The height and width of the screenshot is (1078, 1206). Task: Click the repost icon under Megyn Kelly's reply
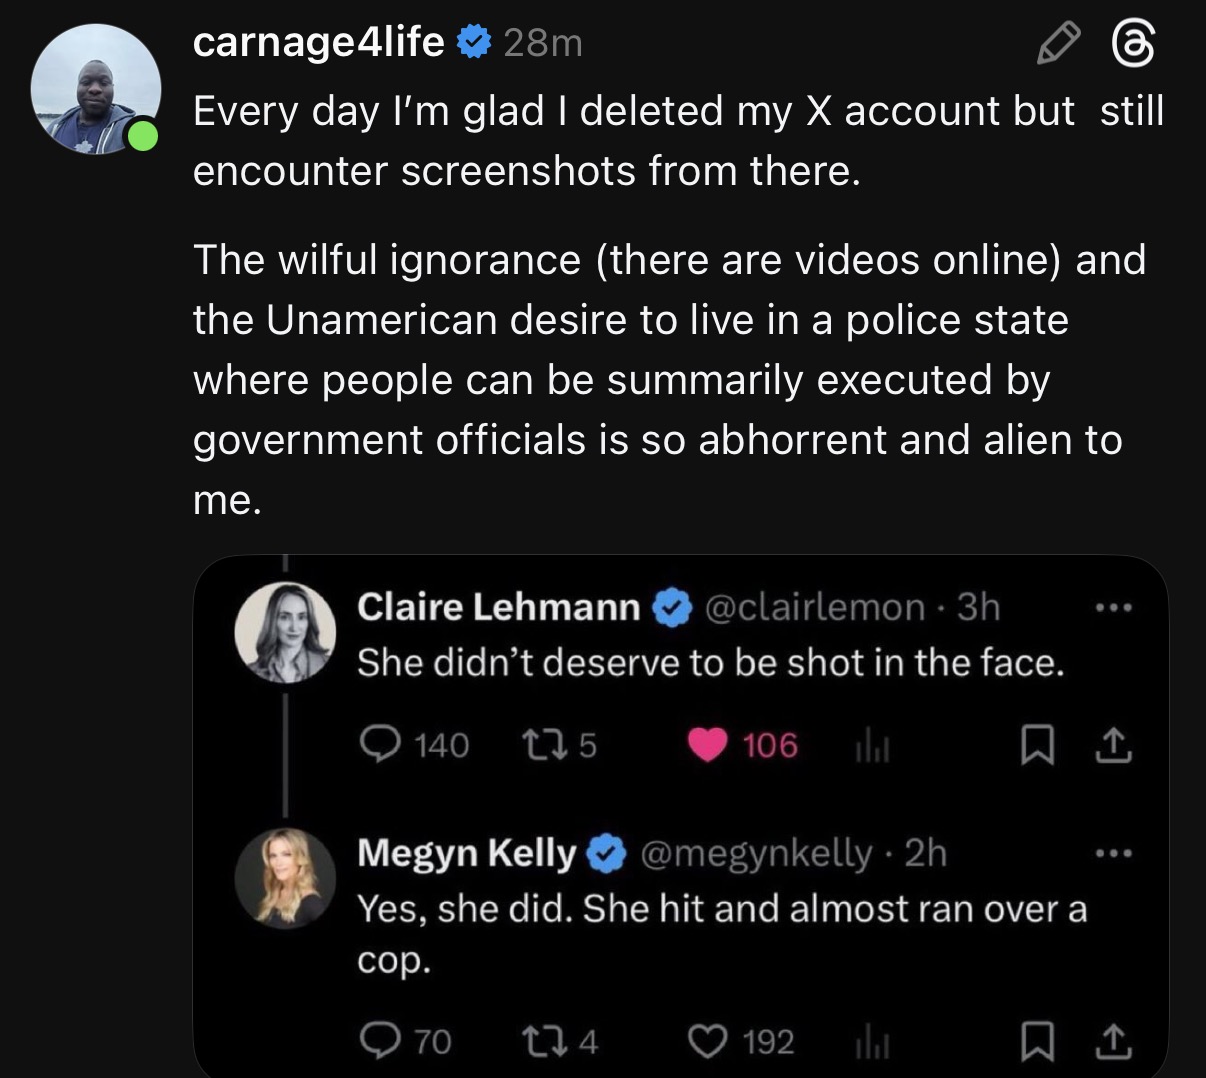544,1041
